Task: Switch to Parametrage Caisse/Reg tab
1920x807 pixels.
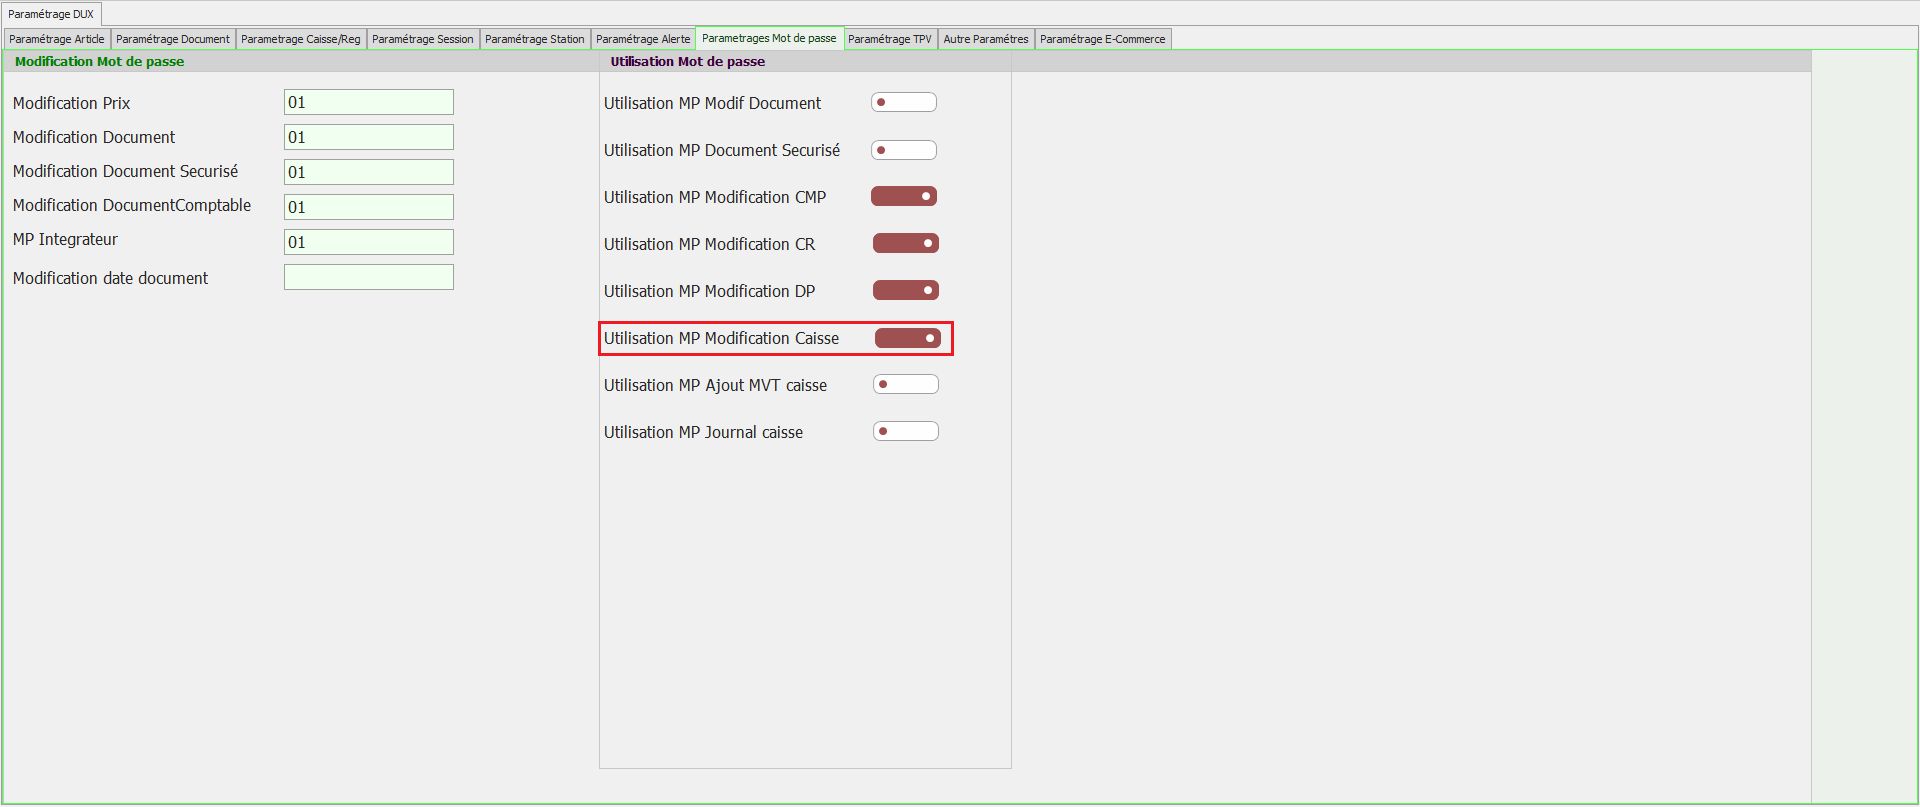Action: click(301, 39)
